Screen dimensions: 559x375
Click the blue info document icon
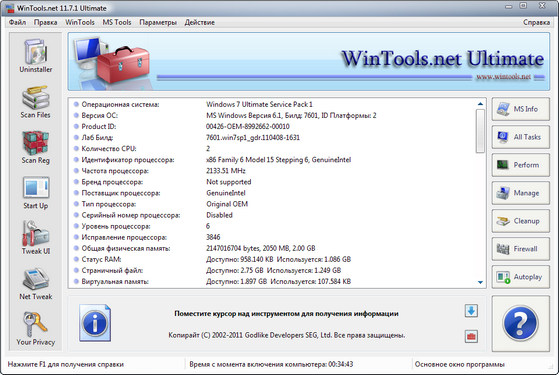(95, 323)
